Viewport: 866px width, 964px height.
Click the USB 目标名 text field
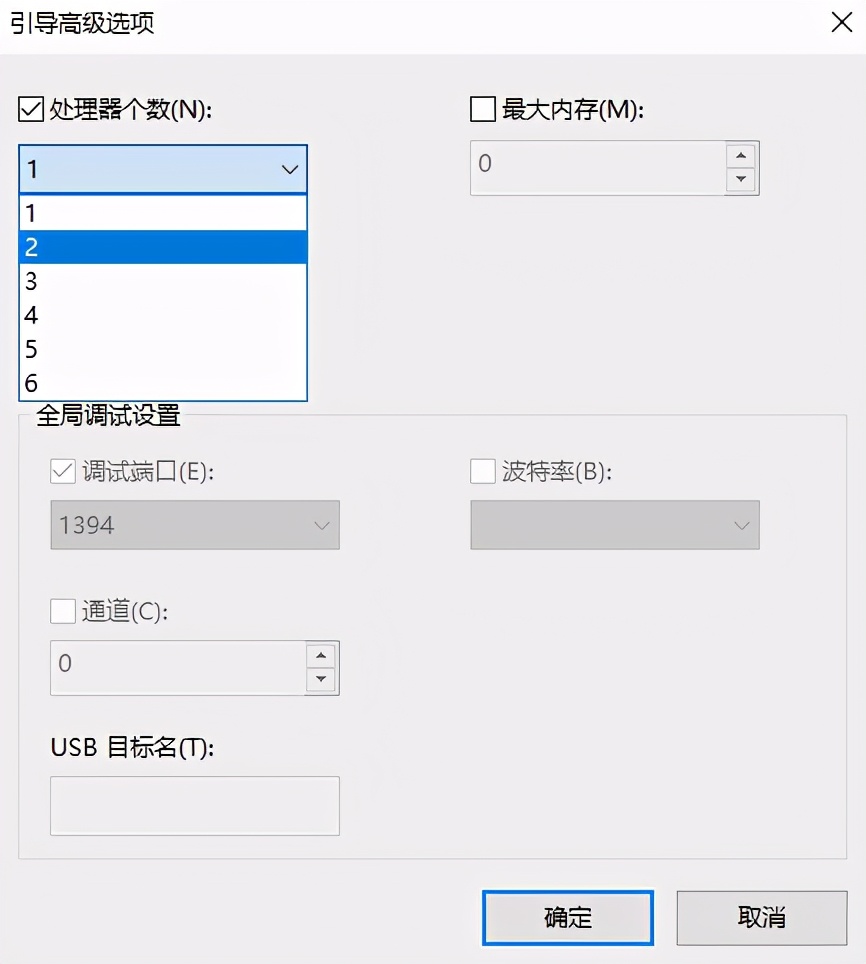(x=195, y=805)
